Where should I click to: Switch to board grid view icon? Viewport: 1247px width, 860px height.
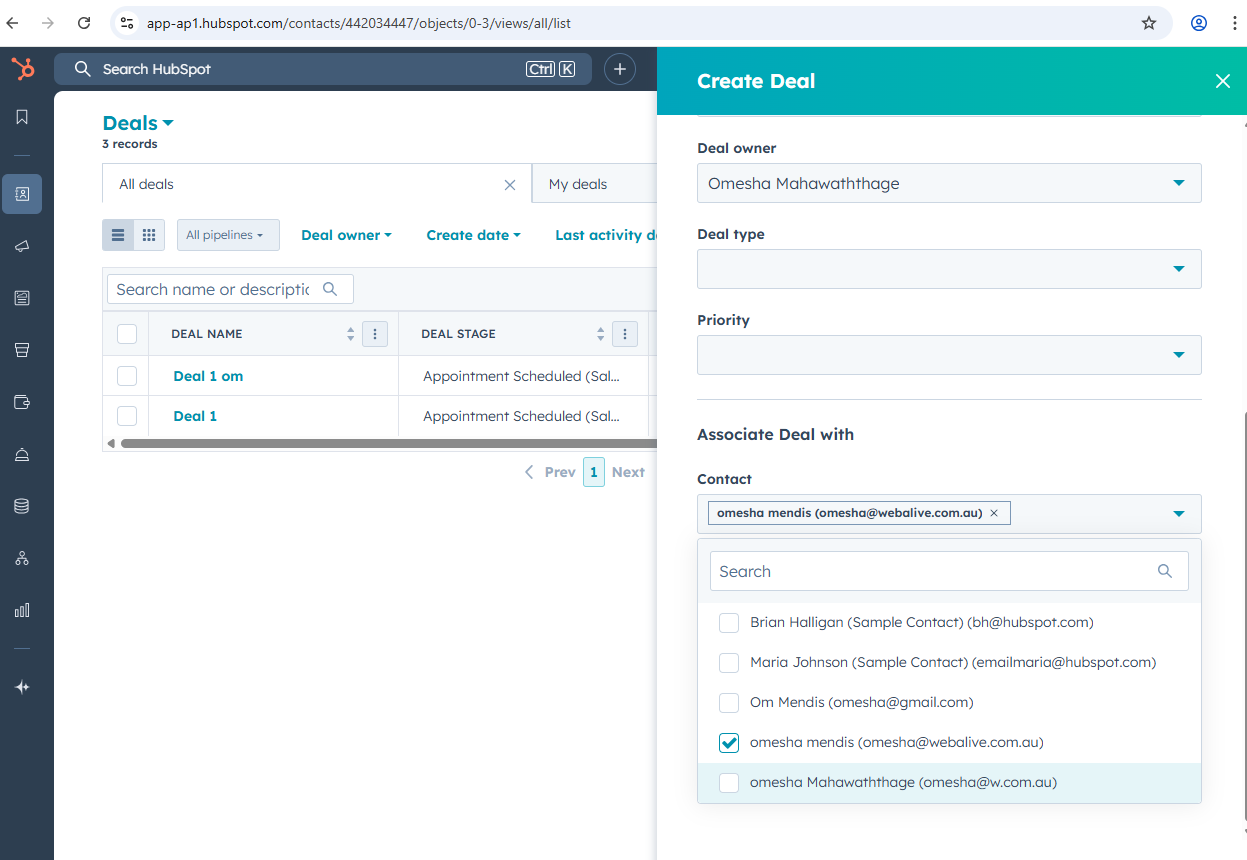pos(149,235)
